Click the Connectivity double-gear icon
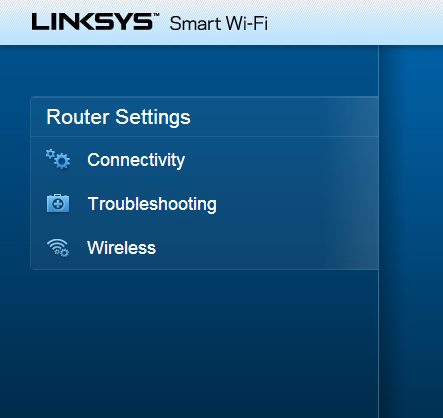The image size is (443, 418). click(58, 159)
